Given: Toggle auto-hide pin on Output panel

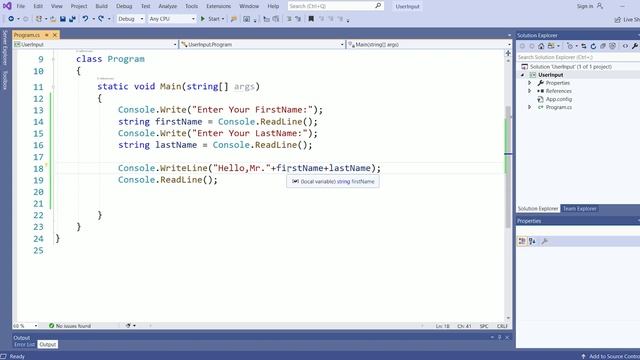Looking at the screenshot, I should tap(499, 337).
